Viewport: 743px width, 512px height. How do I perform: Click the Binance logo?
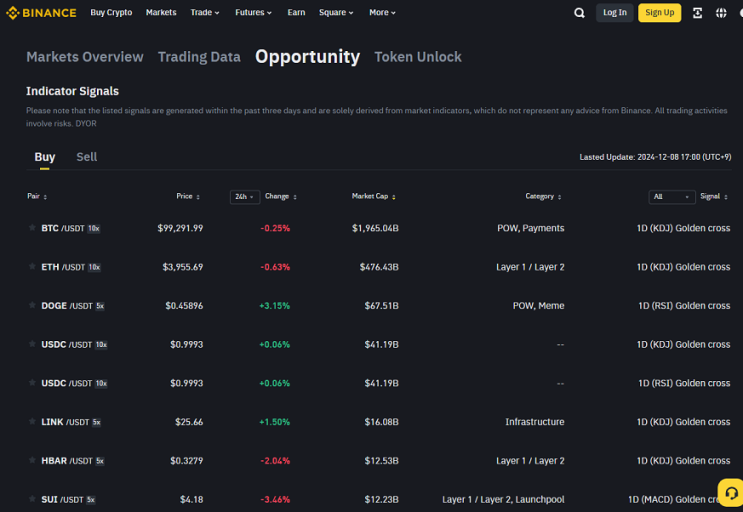click(41, 13)
